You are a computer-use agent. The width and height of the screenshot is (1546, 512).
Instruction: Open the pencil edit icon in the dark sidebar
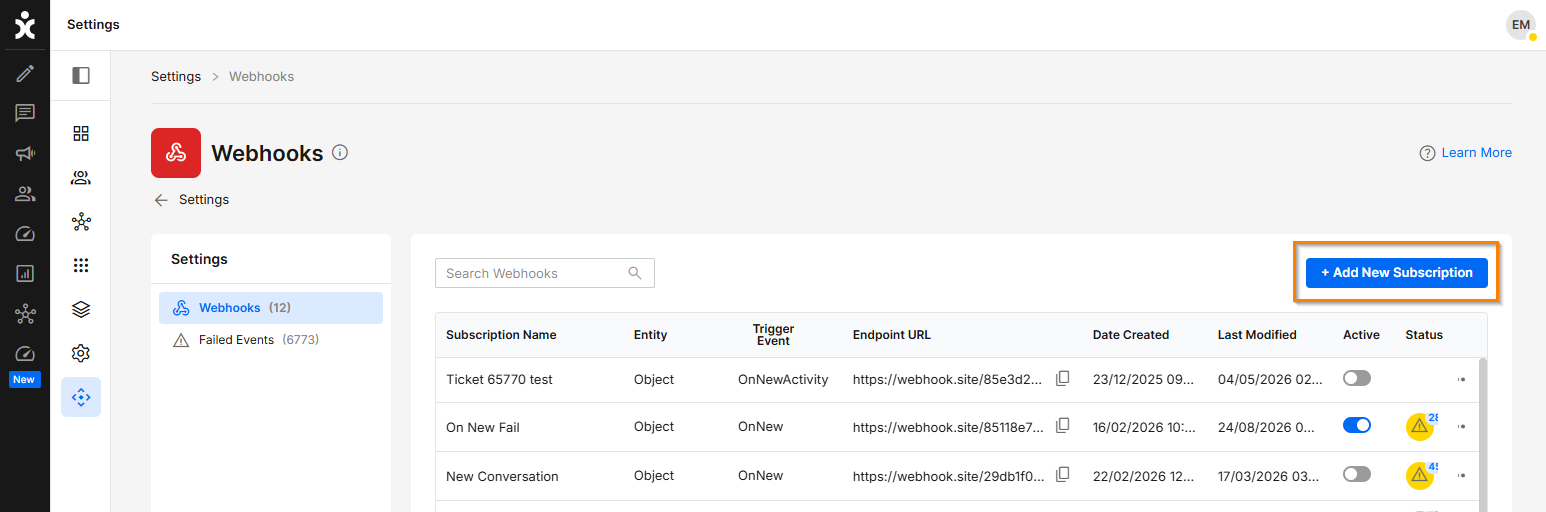click(25, 73)
